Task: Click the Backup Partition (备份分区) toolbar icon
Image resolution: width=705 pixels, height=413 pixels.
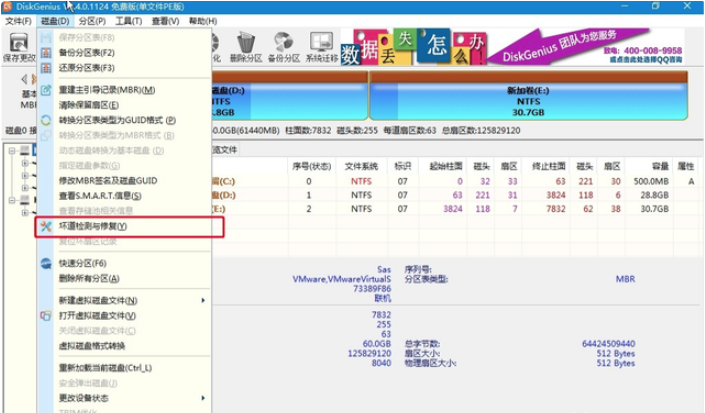Action: point(284,48)
